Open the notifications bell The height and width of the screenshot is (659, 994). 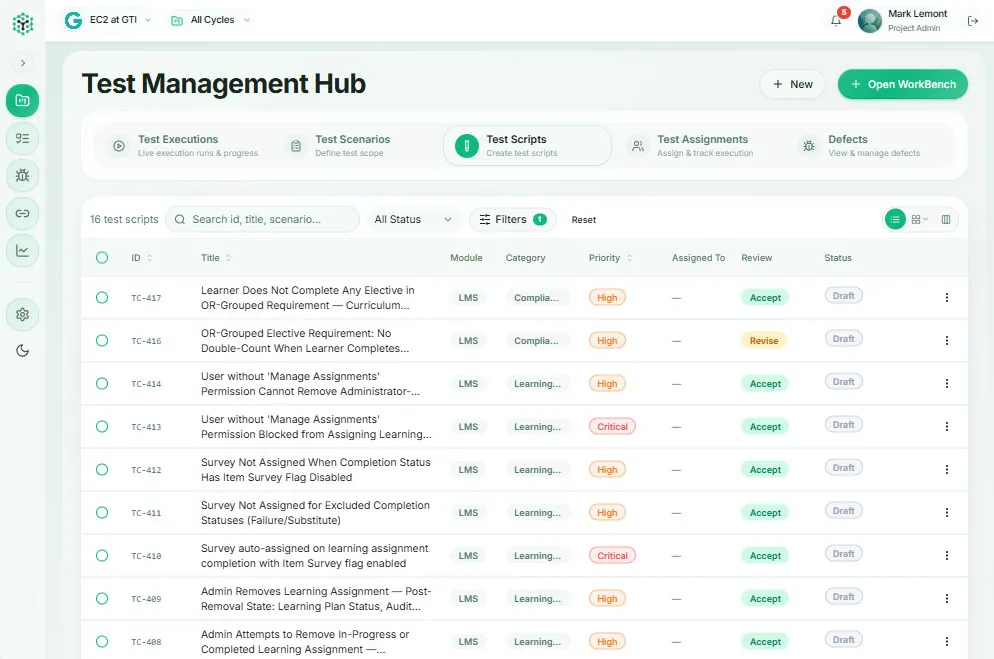pos(836,21)
